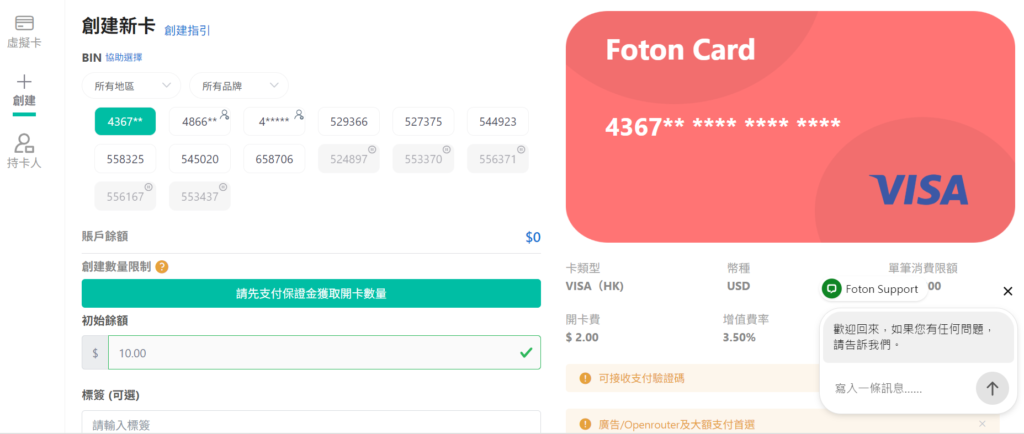Select the 4367** BIN option
Viewport: 1024px width, 434px height.
[x=125, y=121]
